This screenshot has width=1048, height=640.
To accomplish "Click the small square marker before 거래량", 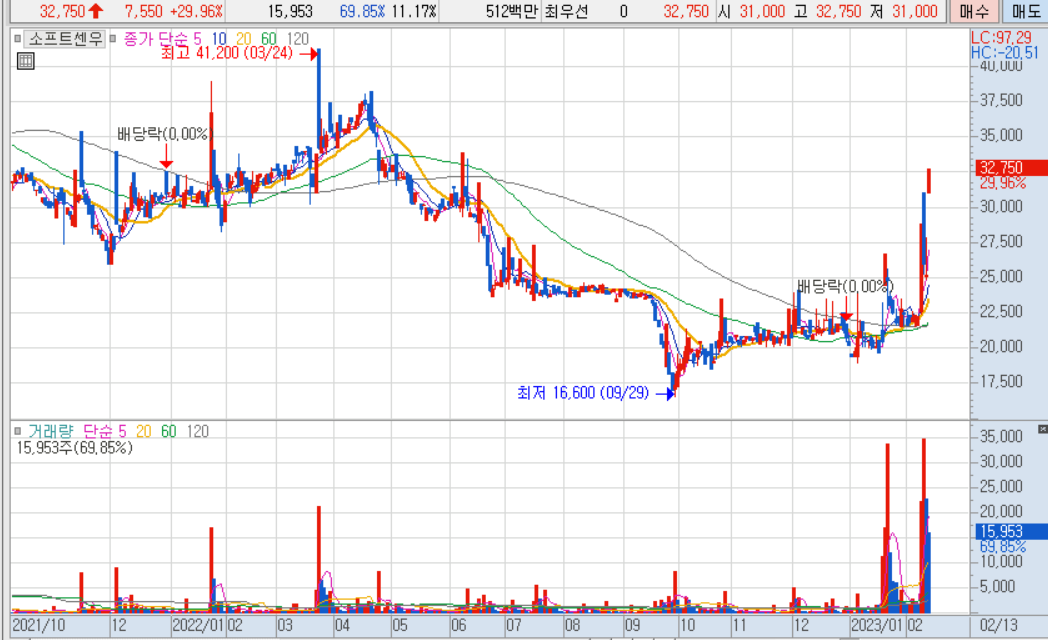I will [x=17, y=432].
